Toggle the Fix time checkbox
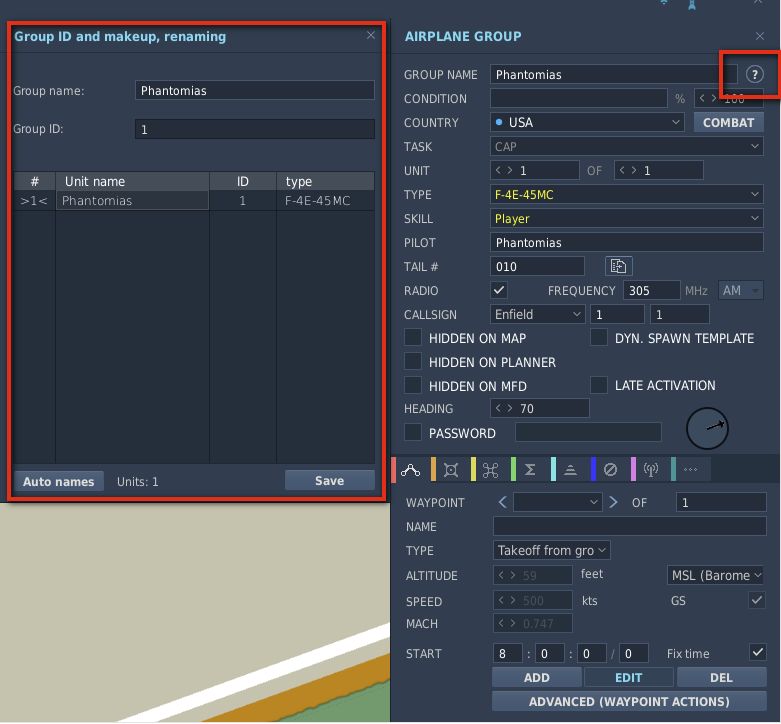Viewport: 781px width, 724px height. click(x=757, y=652)
